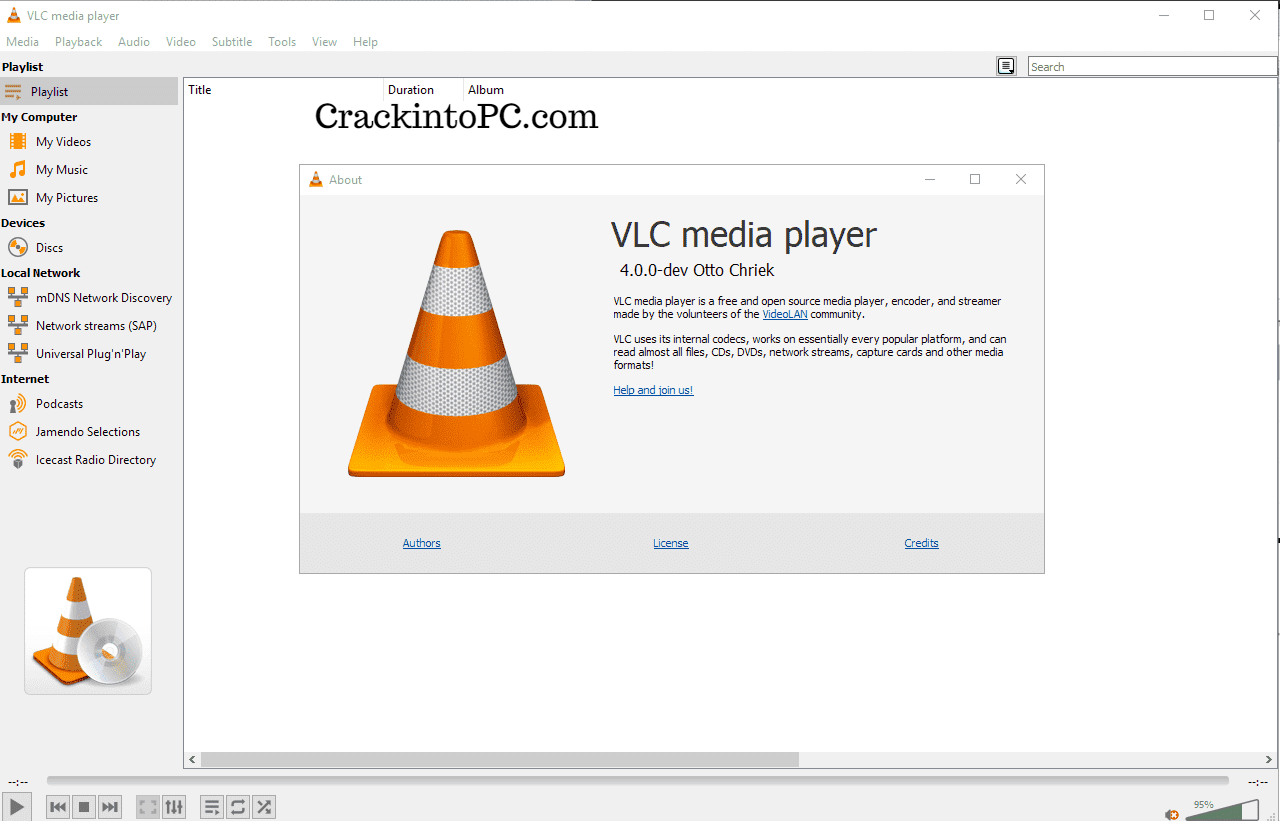Skip to next media track
This screenshot has width=1280, height=821.
[x=110, y=806]
